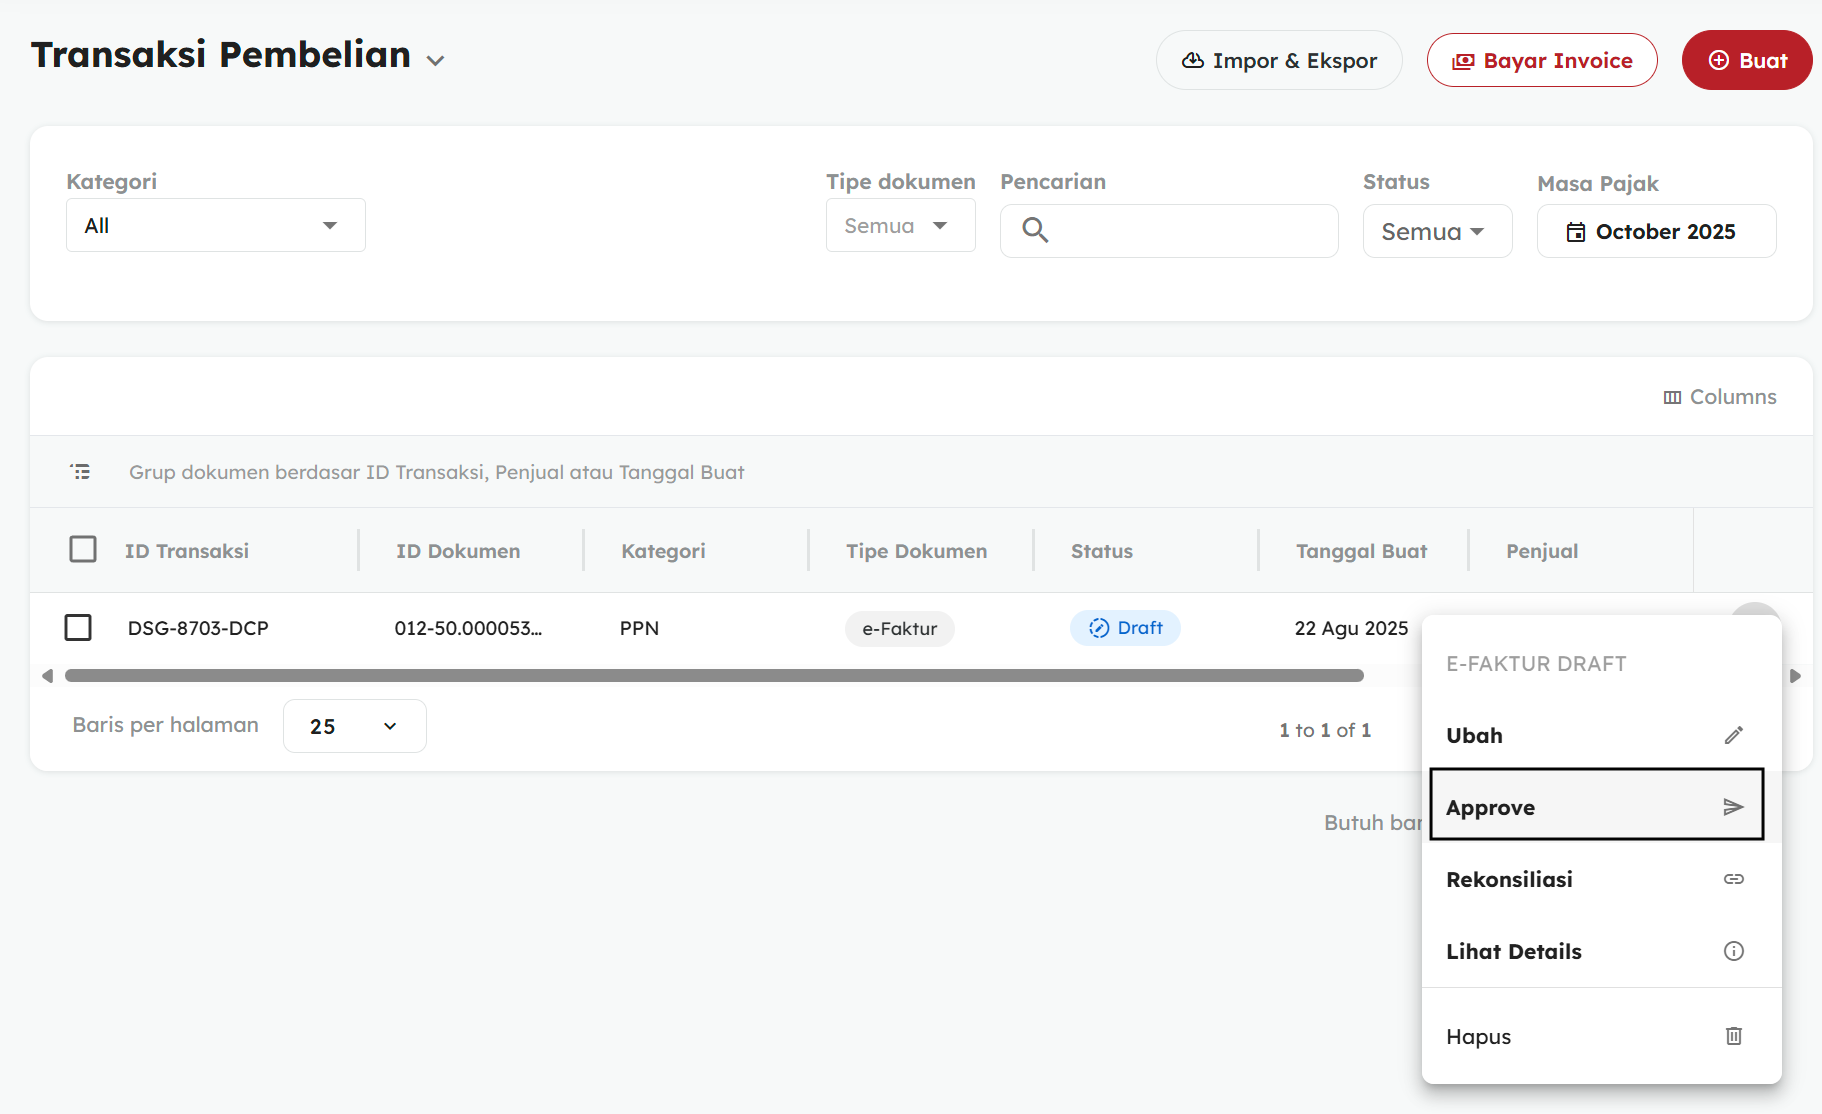Sort by Kategori column header
Screen dimensions: 1822x1114
pos(663,551)
